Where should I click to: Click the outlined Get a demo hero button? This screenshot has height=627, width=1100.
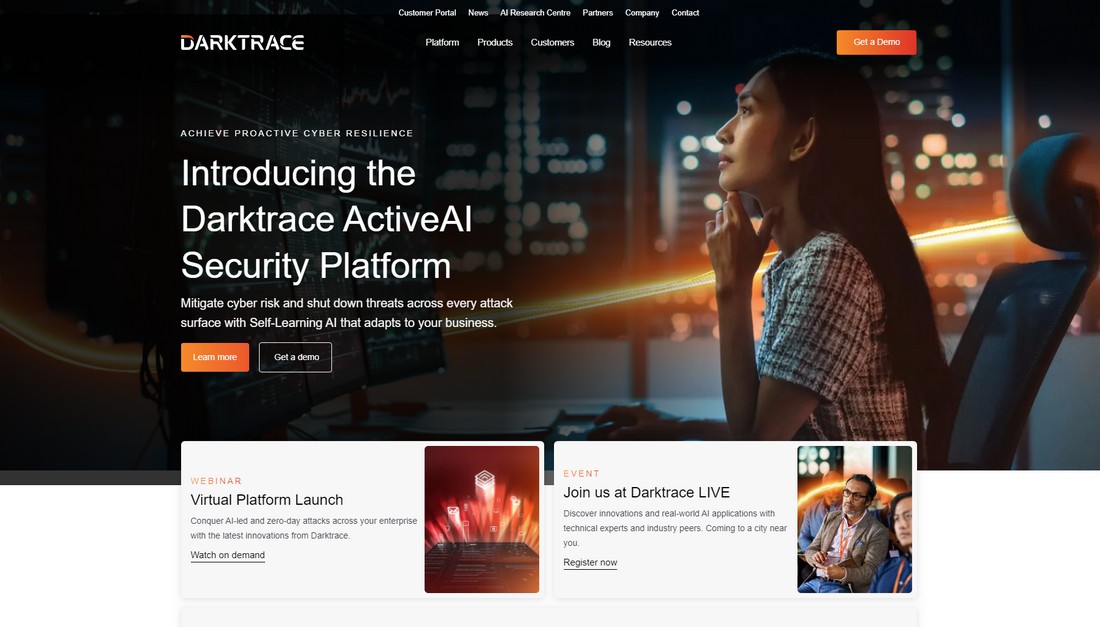tap(295, 357)
